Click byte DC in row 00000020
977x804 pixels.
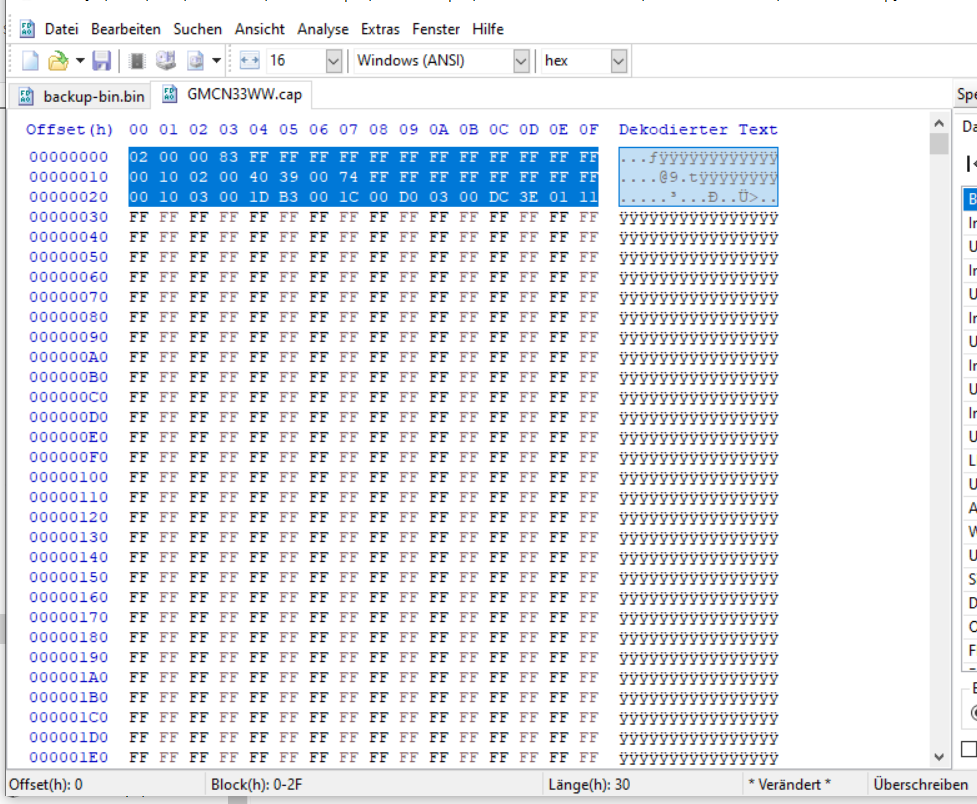point(498,197)
